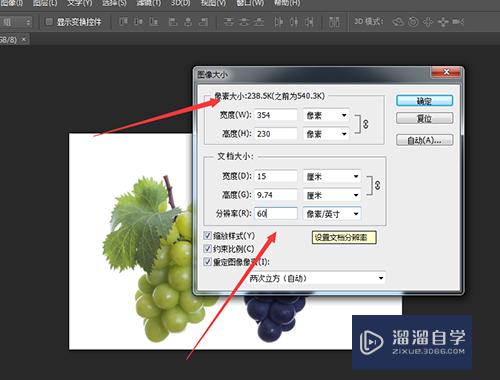Close the open document tab
The image size is (500, 380).
24,39
